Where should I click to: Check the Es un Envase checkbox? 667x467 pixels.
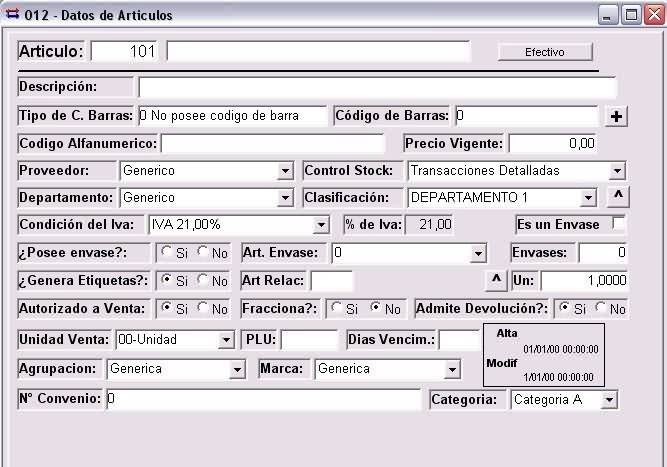click(618, 224)
